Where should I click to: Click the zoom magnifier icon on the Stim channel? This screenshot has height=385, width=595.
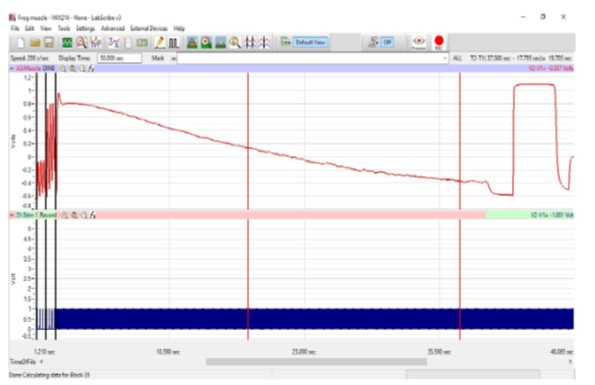point(65,215)
